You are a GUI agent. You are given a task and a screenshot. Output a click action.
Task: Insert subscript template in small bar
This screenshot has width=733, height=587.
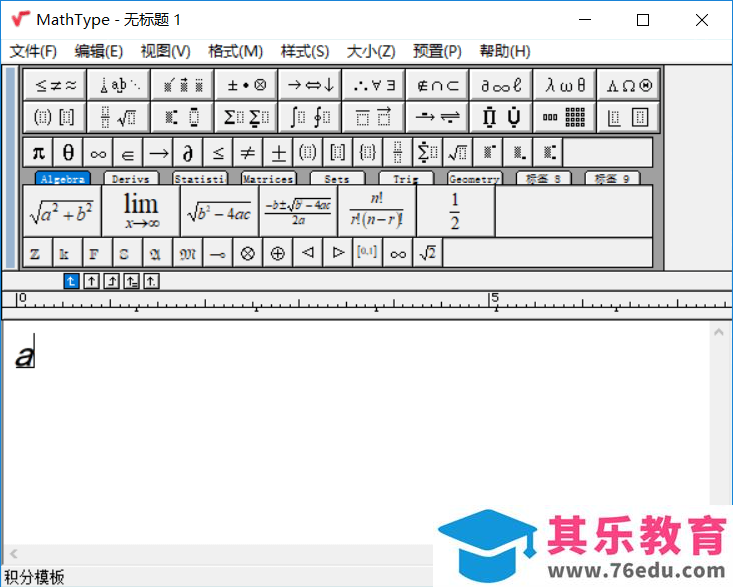[x=517, y=152]
